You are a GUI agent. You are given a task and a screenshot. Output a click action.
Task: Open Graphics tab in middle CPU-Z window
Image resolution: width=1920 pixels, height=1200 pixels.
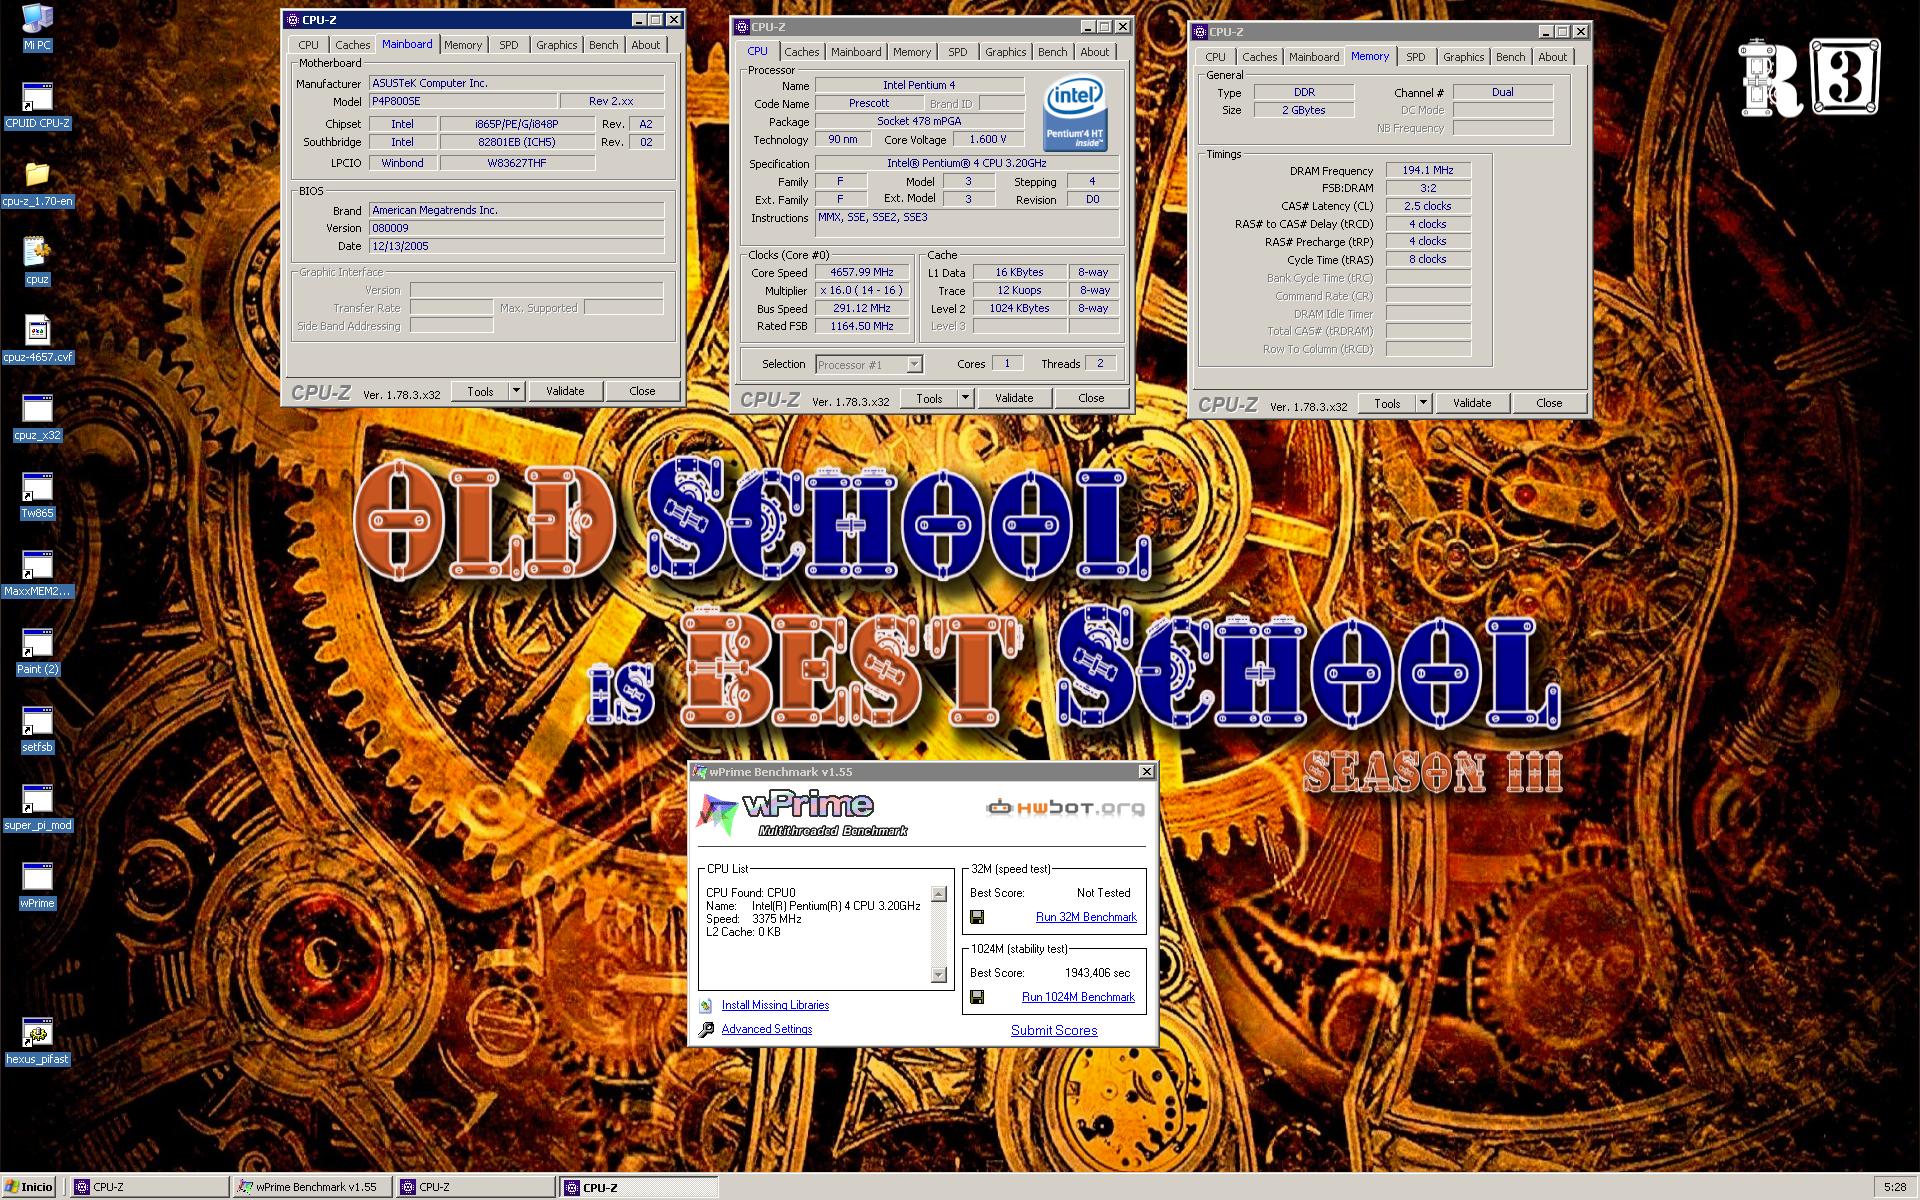[1005, 52]
